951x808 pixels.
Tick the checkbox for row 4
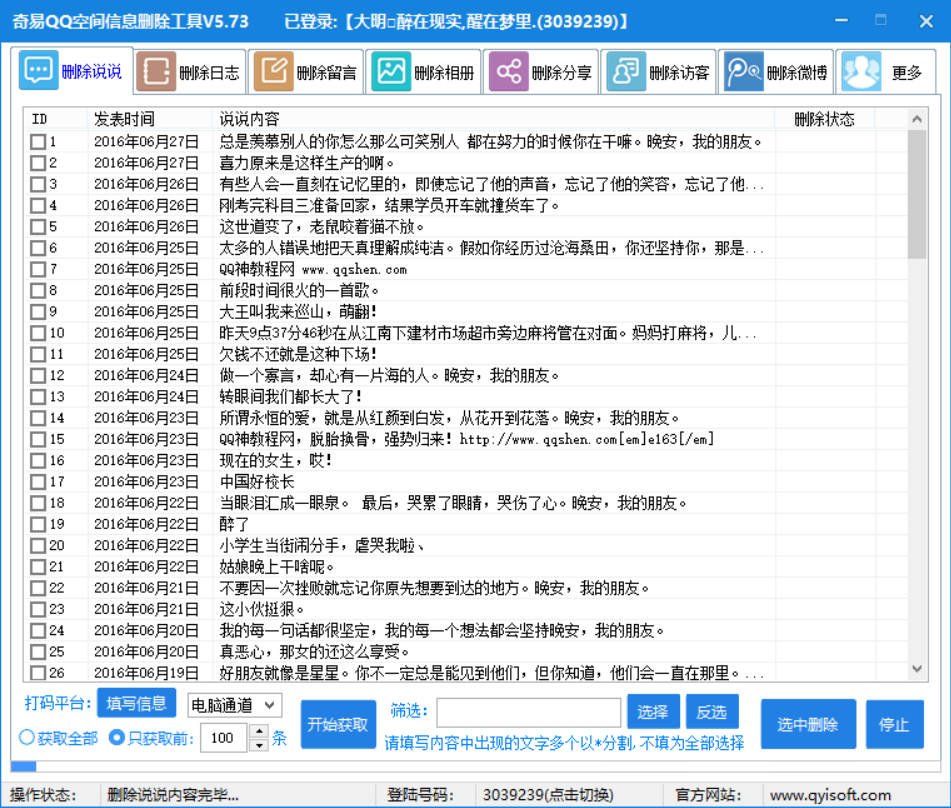click(x=38, y=206)
